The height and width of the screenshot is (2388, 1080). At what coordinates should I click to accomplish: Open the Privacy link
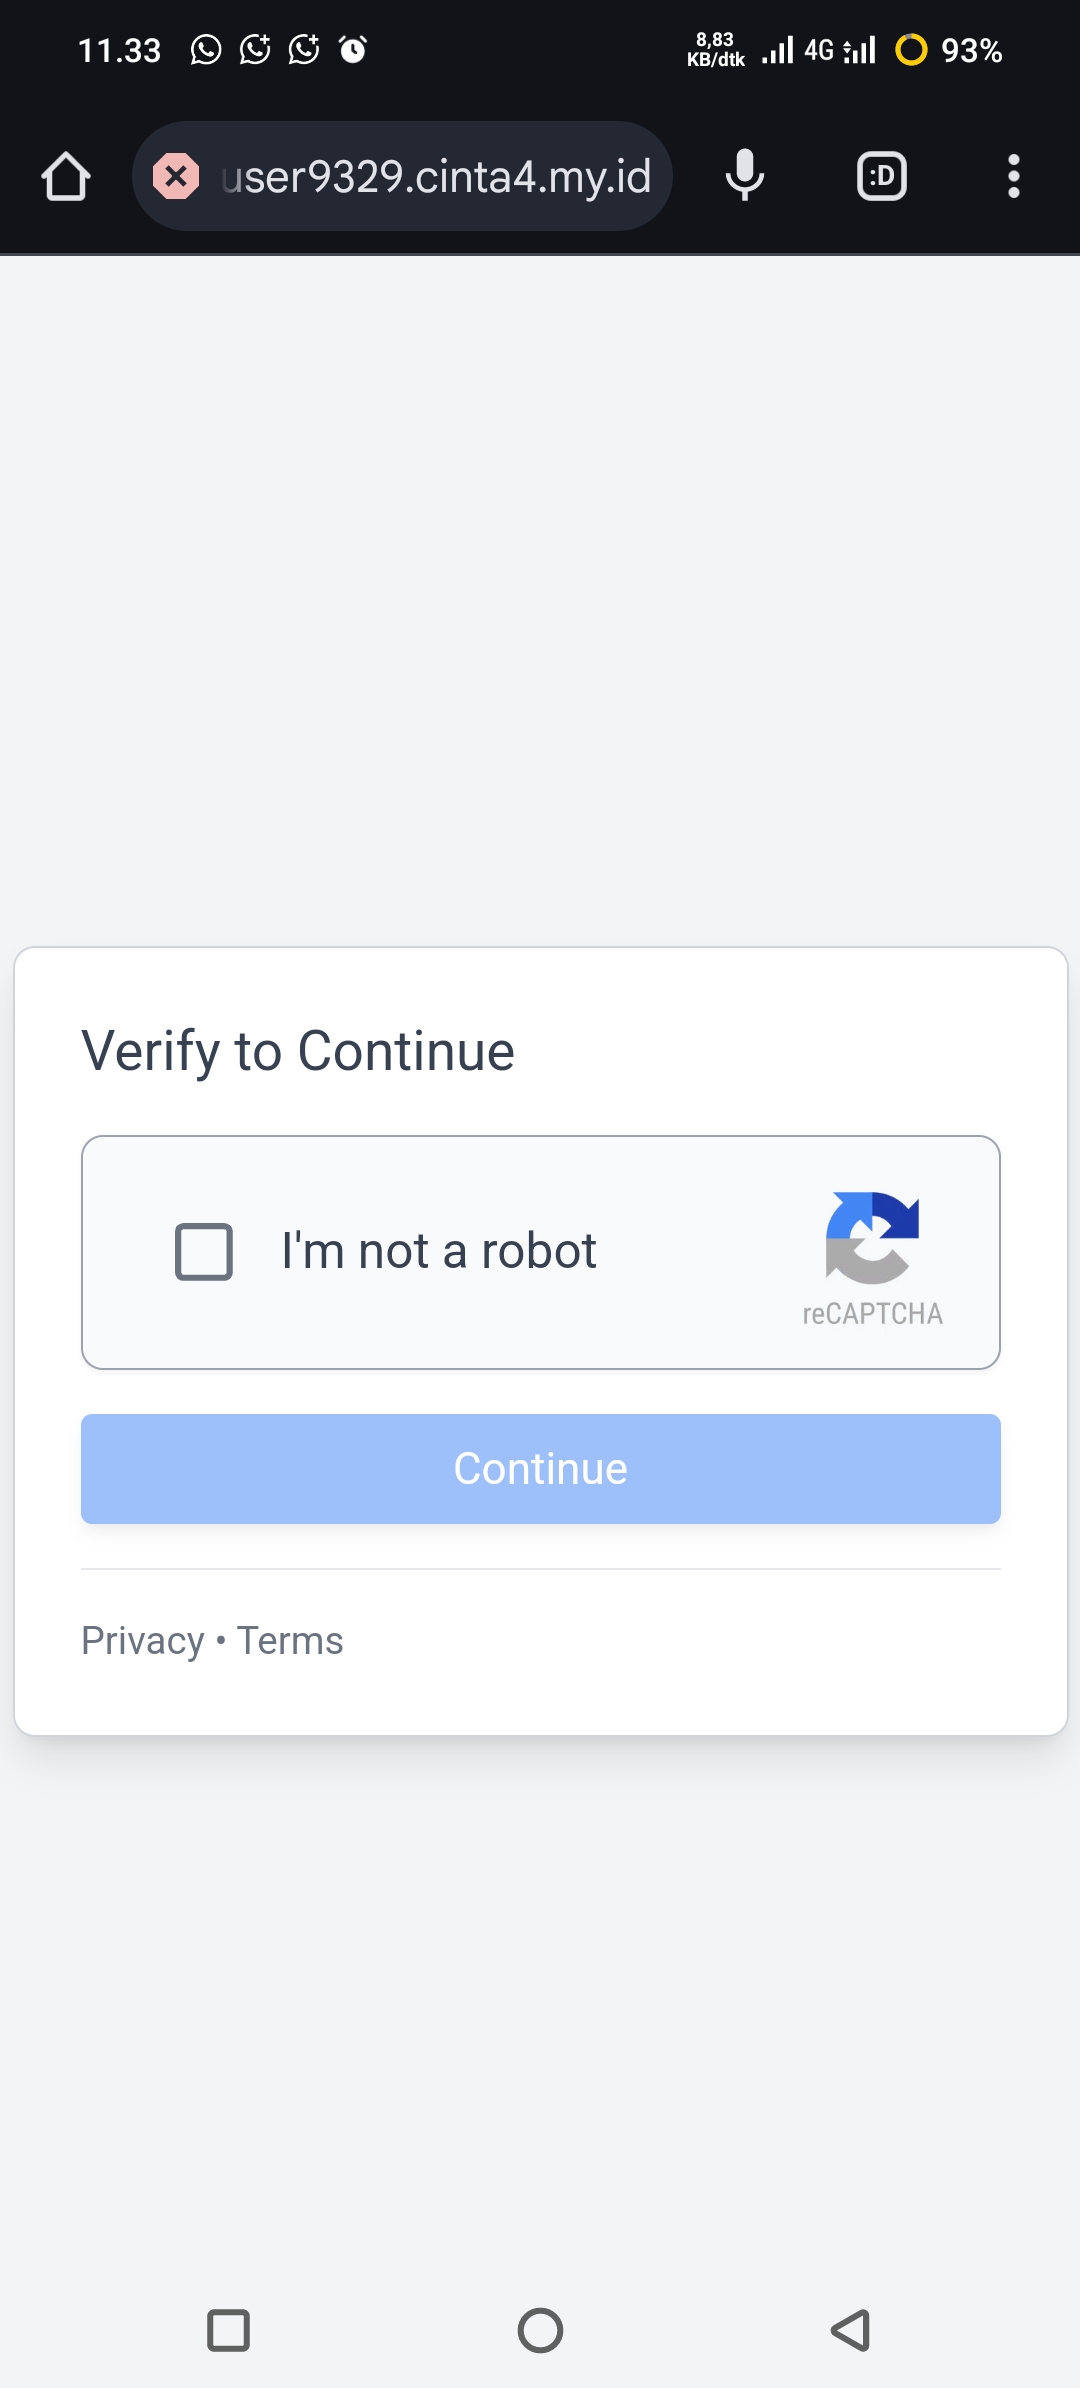143,1641
